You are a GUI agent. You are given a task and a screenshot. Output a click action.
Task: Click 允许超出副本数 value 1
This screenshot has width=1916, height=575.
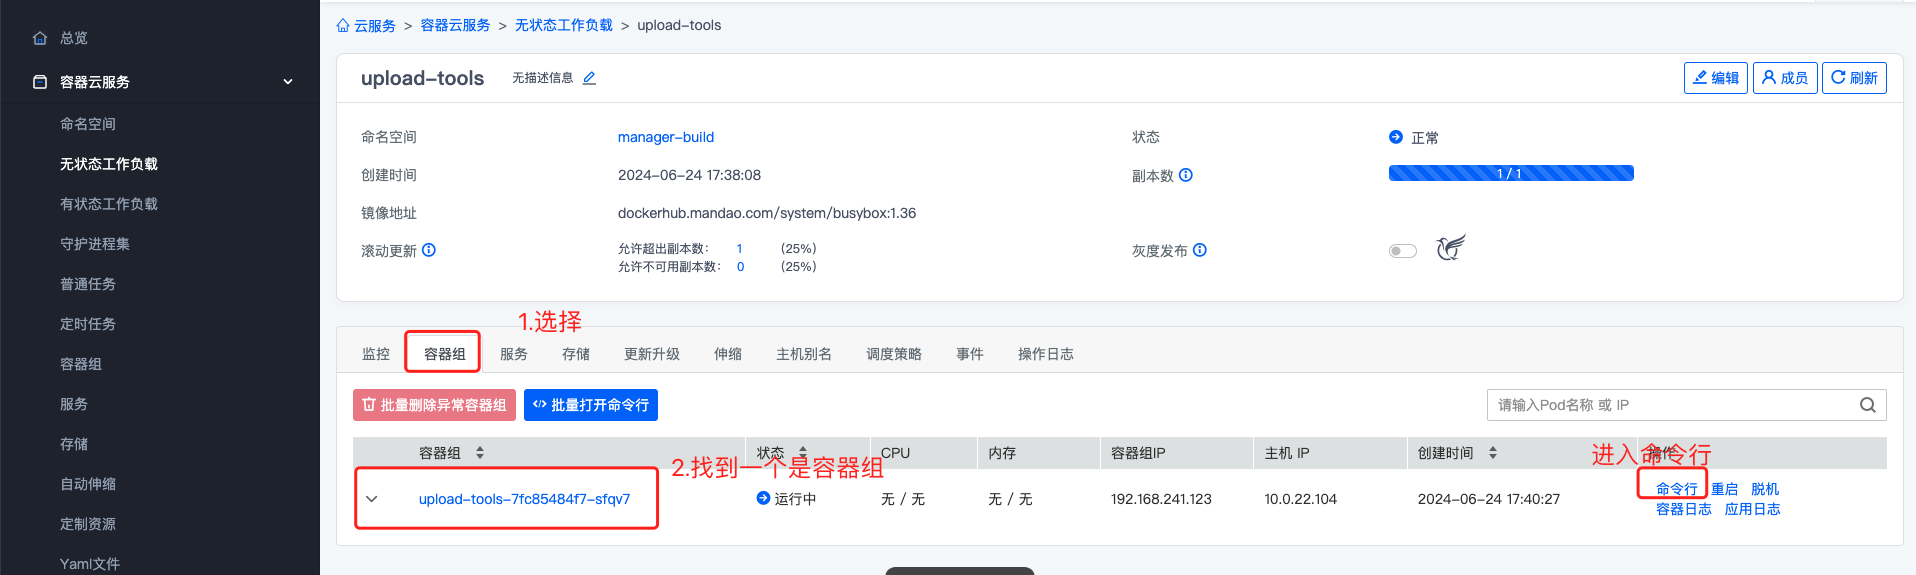pyautogui.click(x=740, y=248)
